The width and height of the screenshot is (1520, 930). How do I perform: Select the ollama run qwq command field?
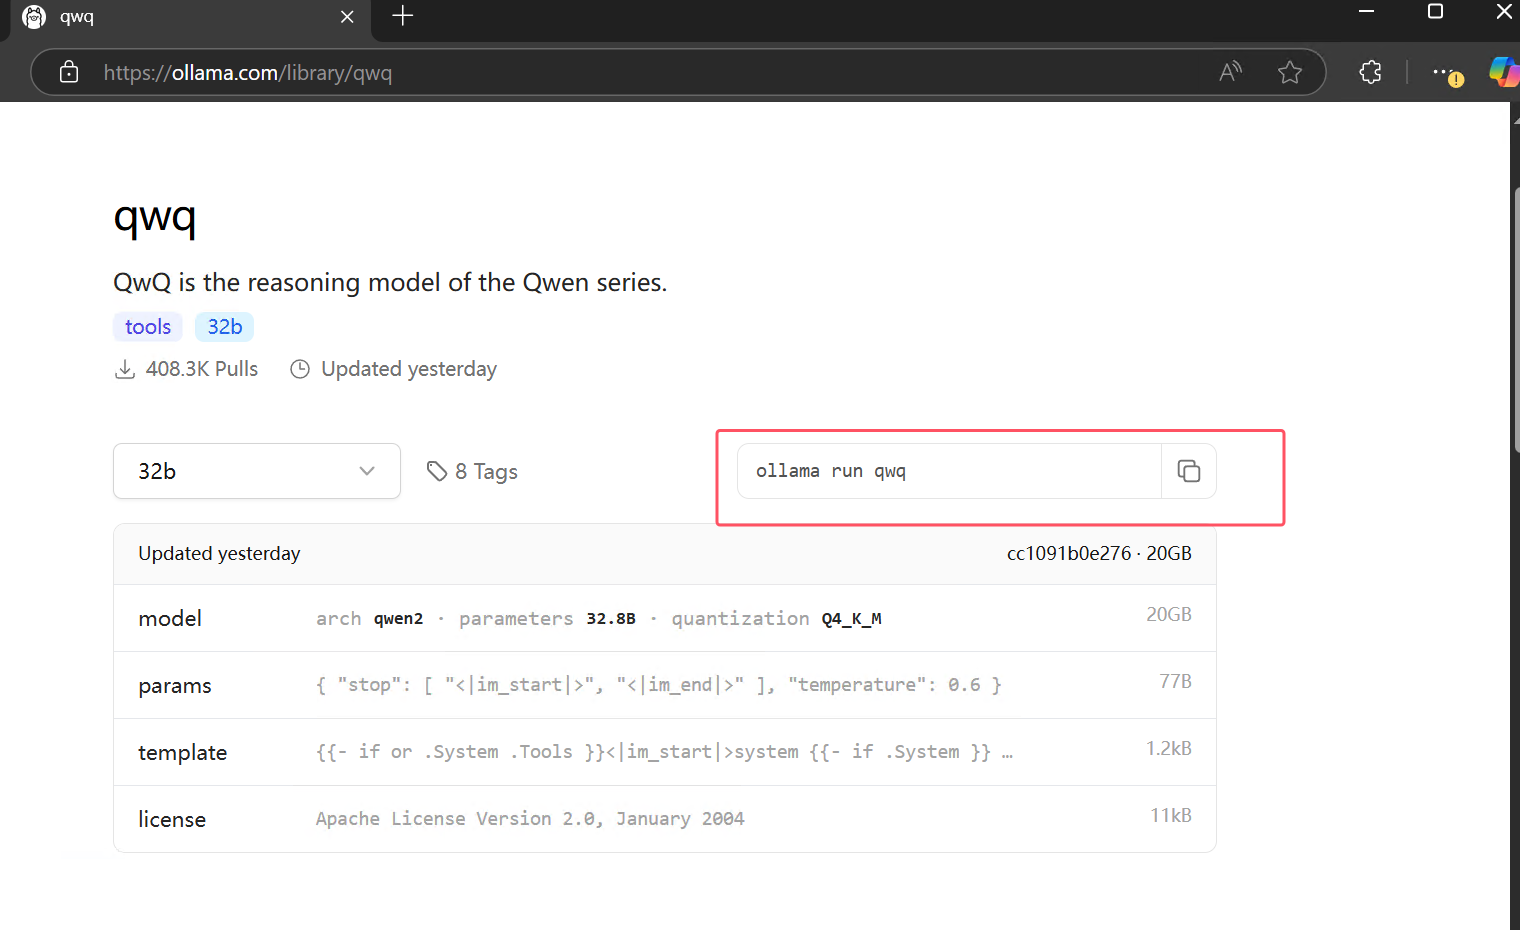click(x=949, y=471)
